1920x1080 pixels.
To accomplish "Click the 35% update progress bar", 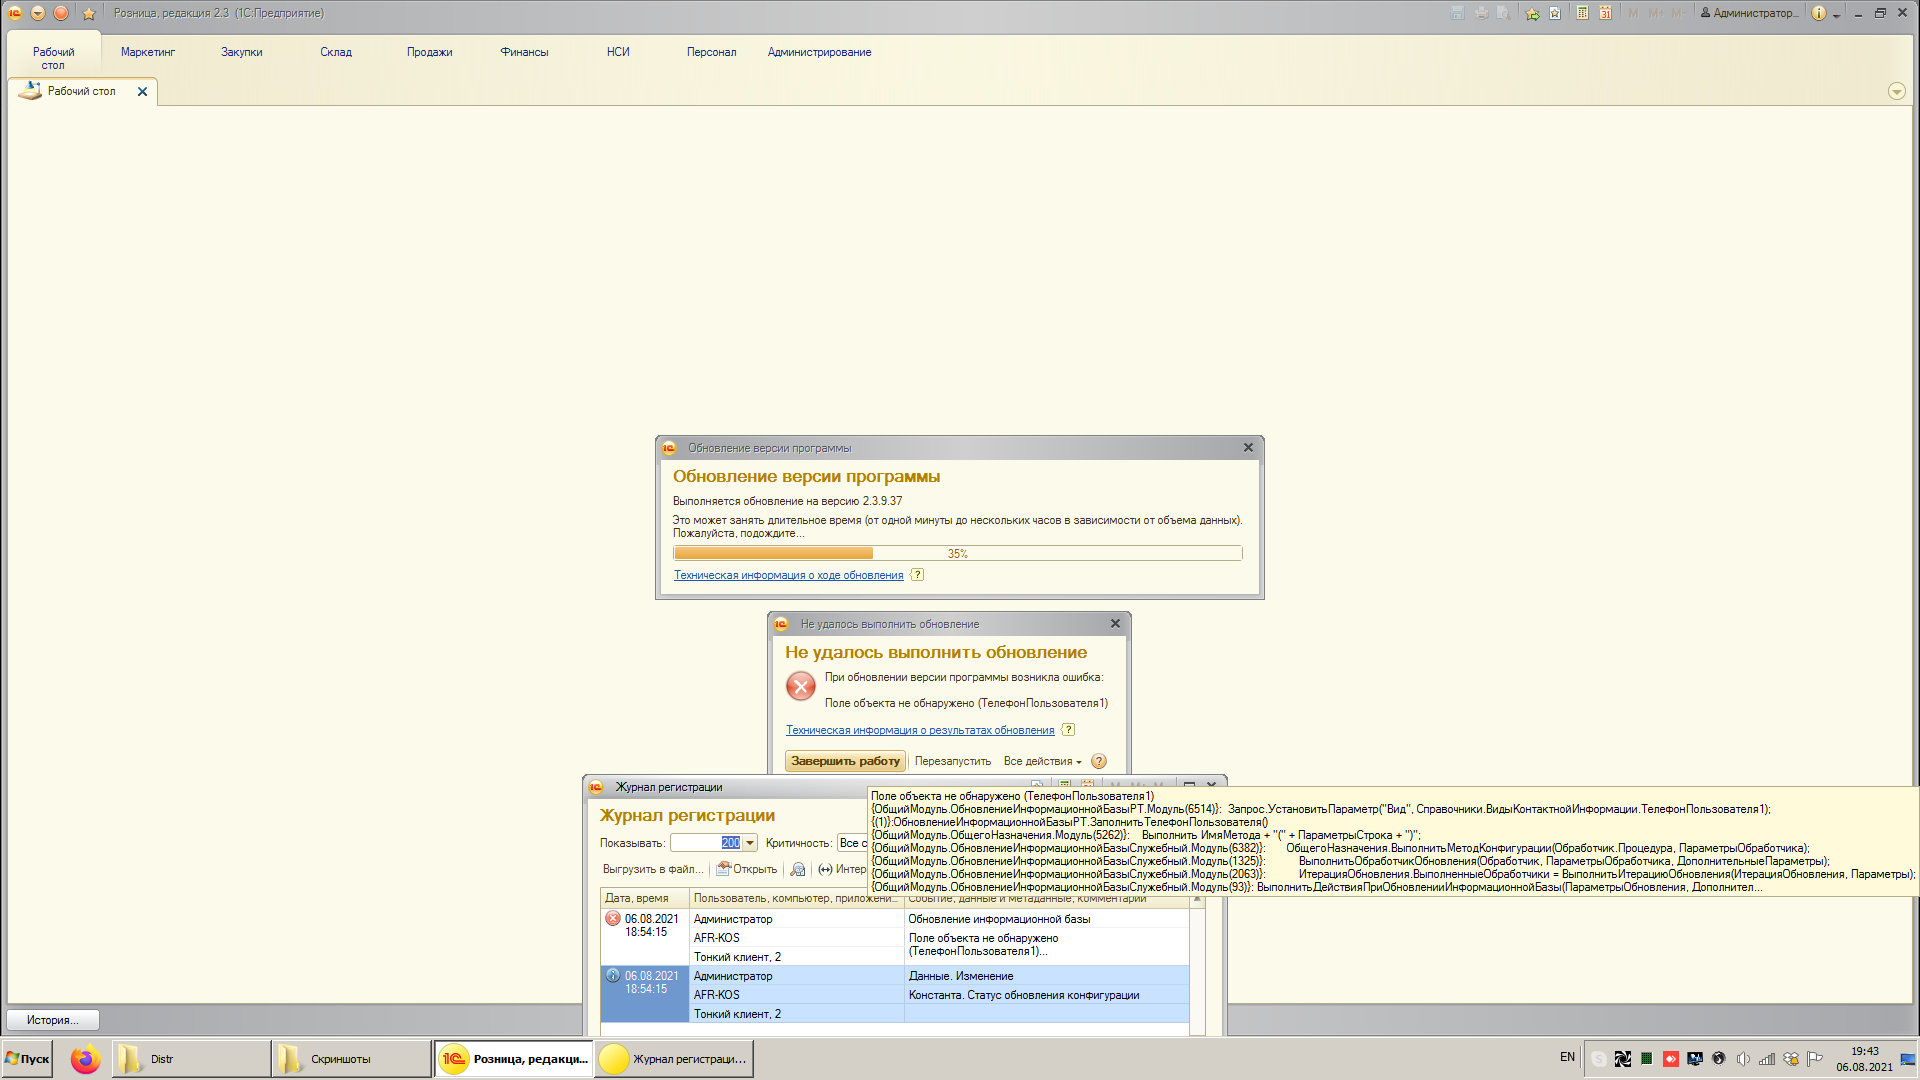I will click(957, 553).
